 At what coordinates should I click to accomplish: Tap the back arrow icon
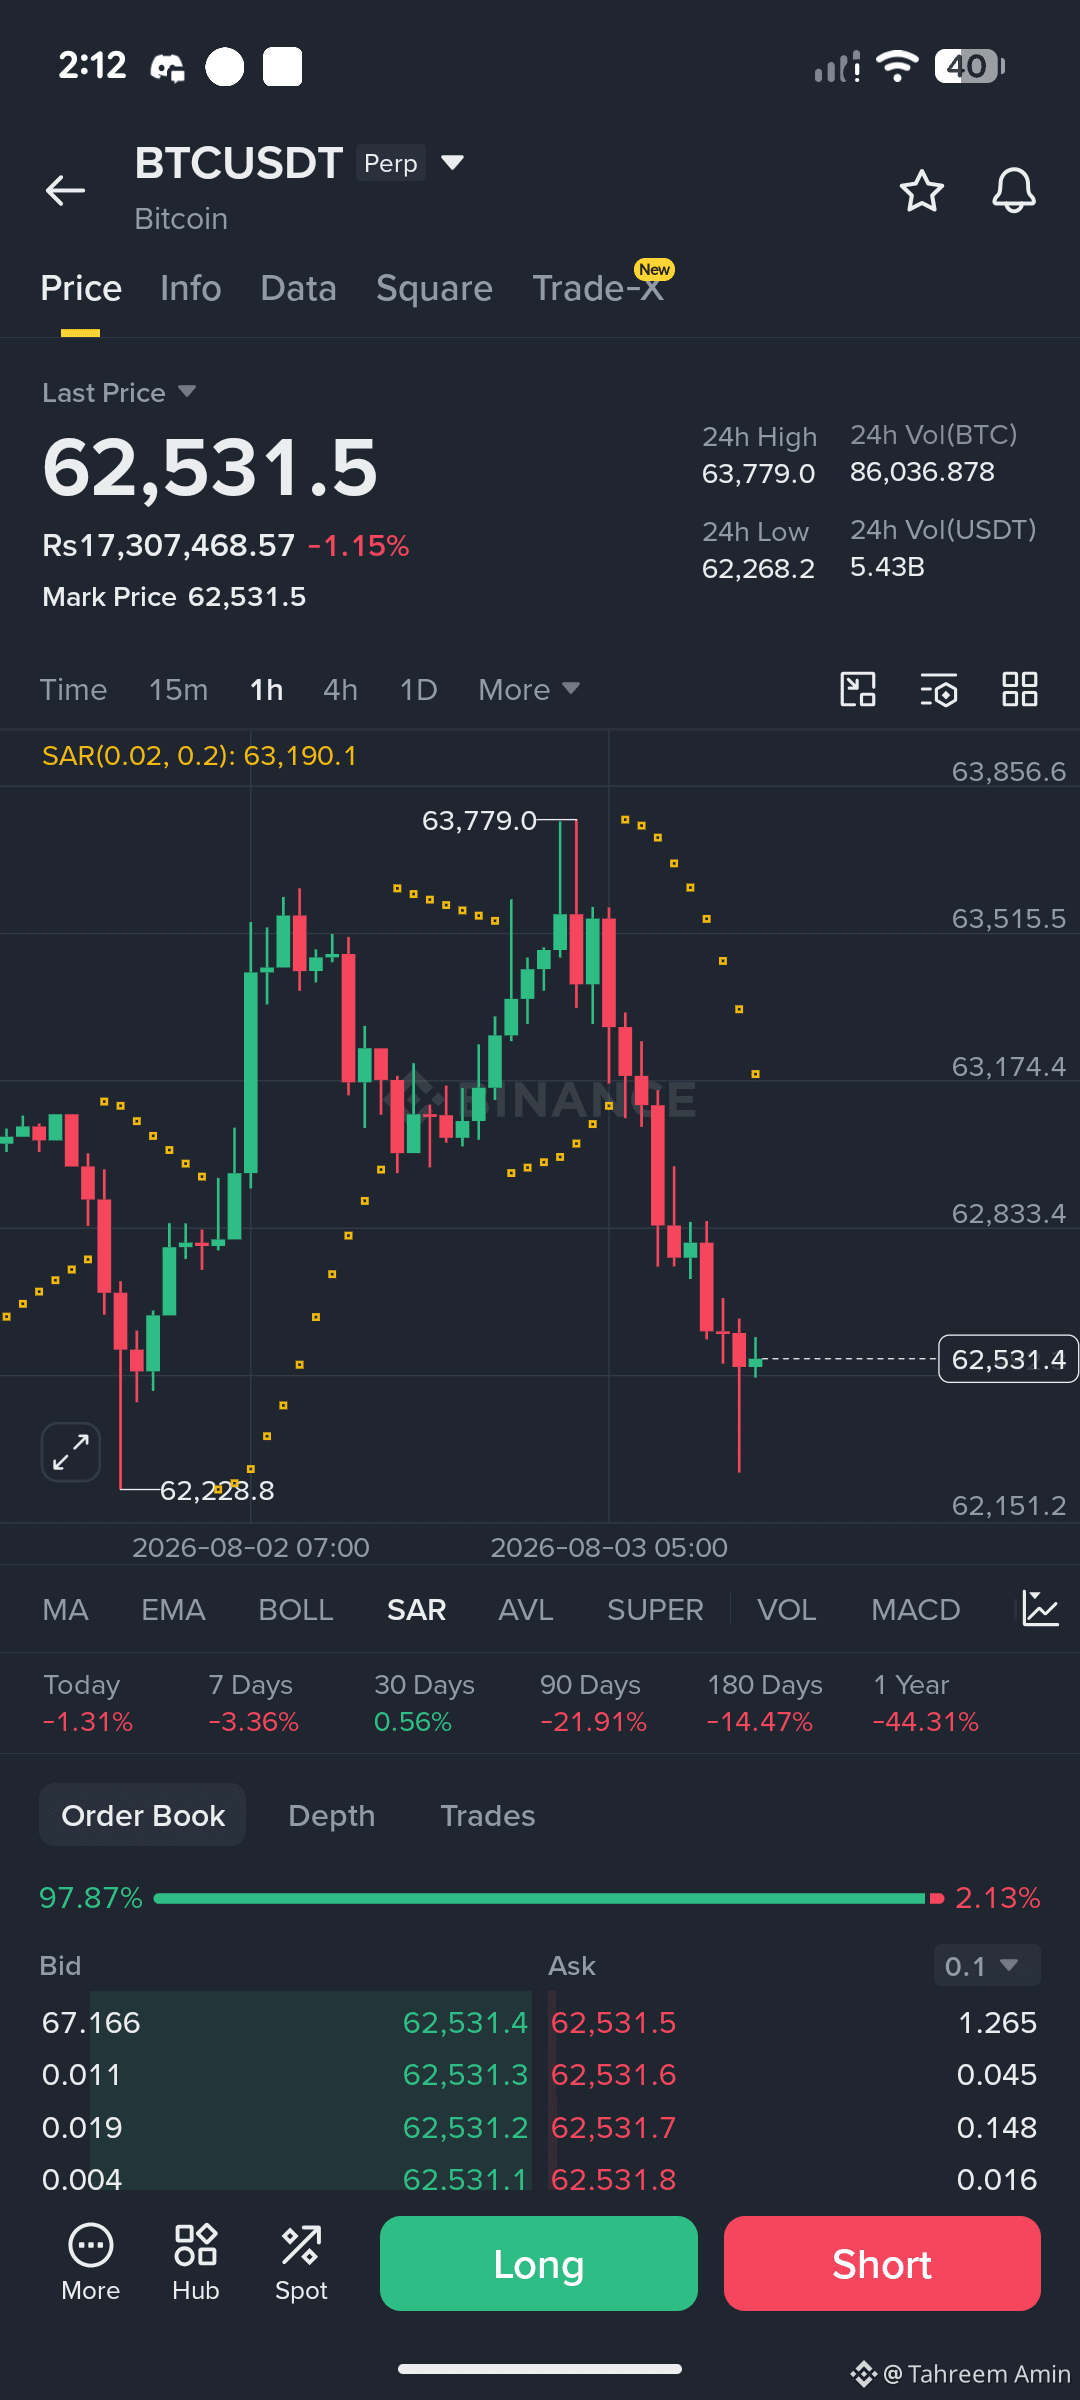coord(65,190)
